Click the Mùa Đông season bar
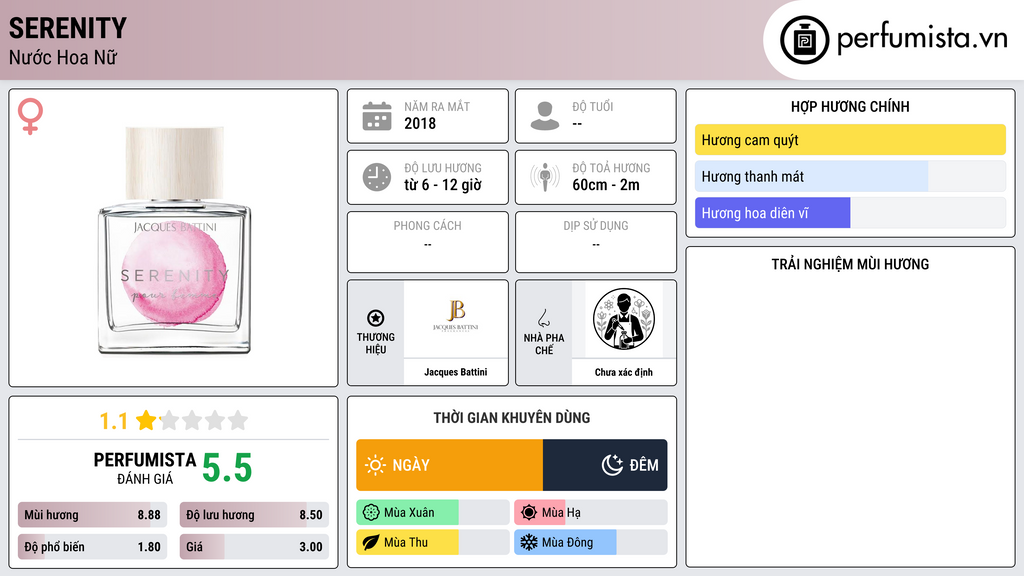Viewport: 1024px width, 576px height. tap(590, 542)
